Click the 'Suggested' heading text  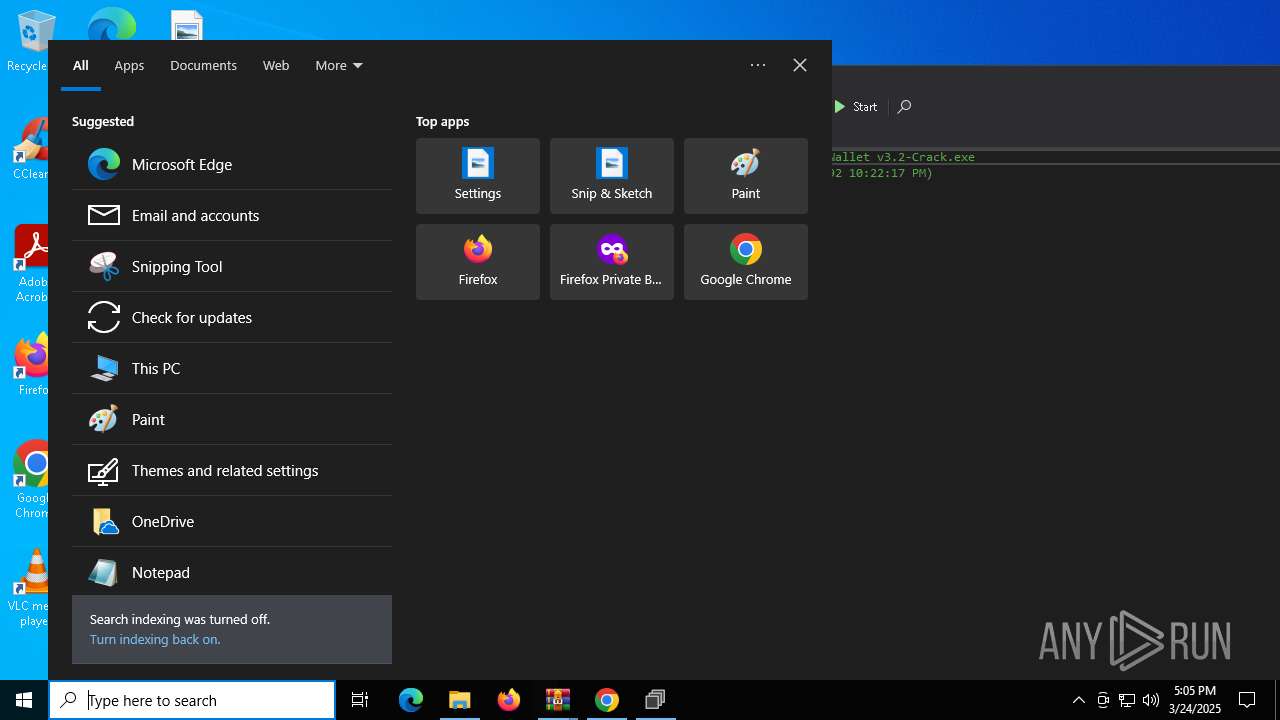[x=103, y=121]
